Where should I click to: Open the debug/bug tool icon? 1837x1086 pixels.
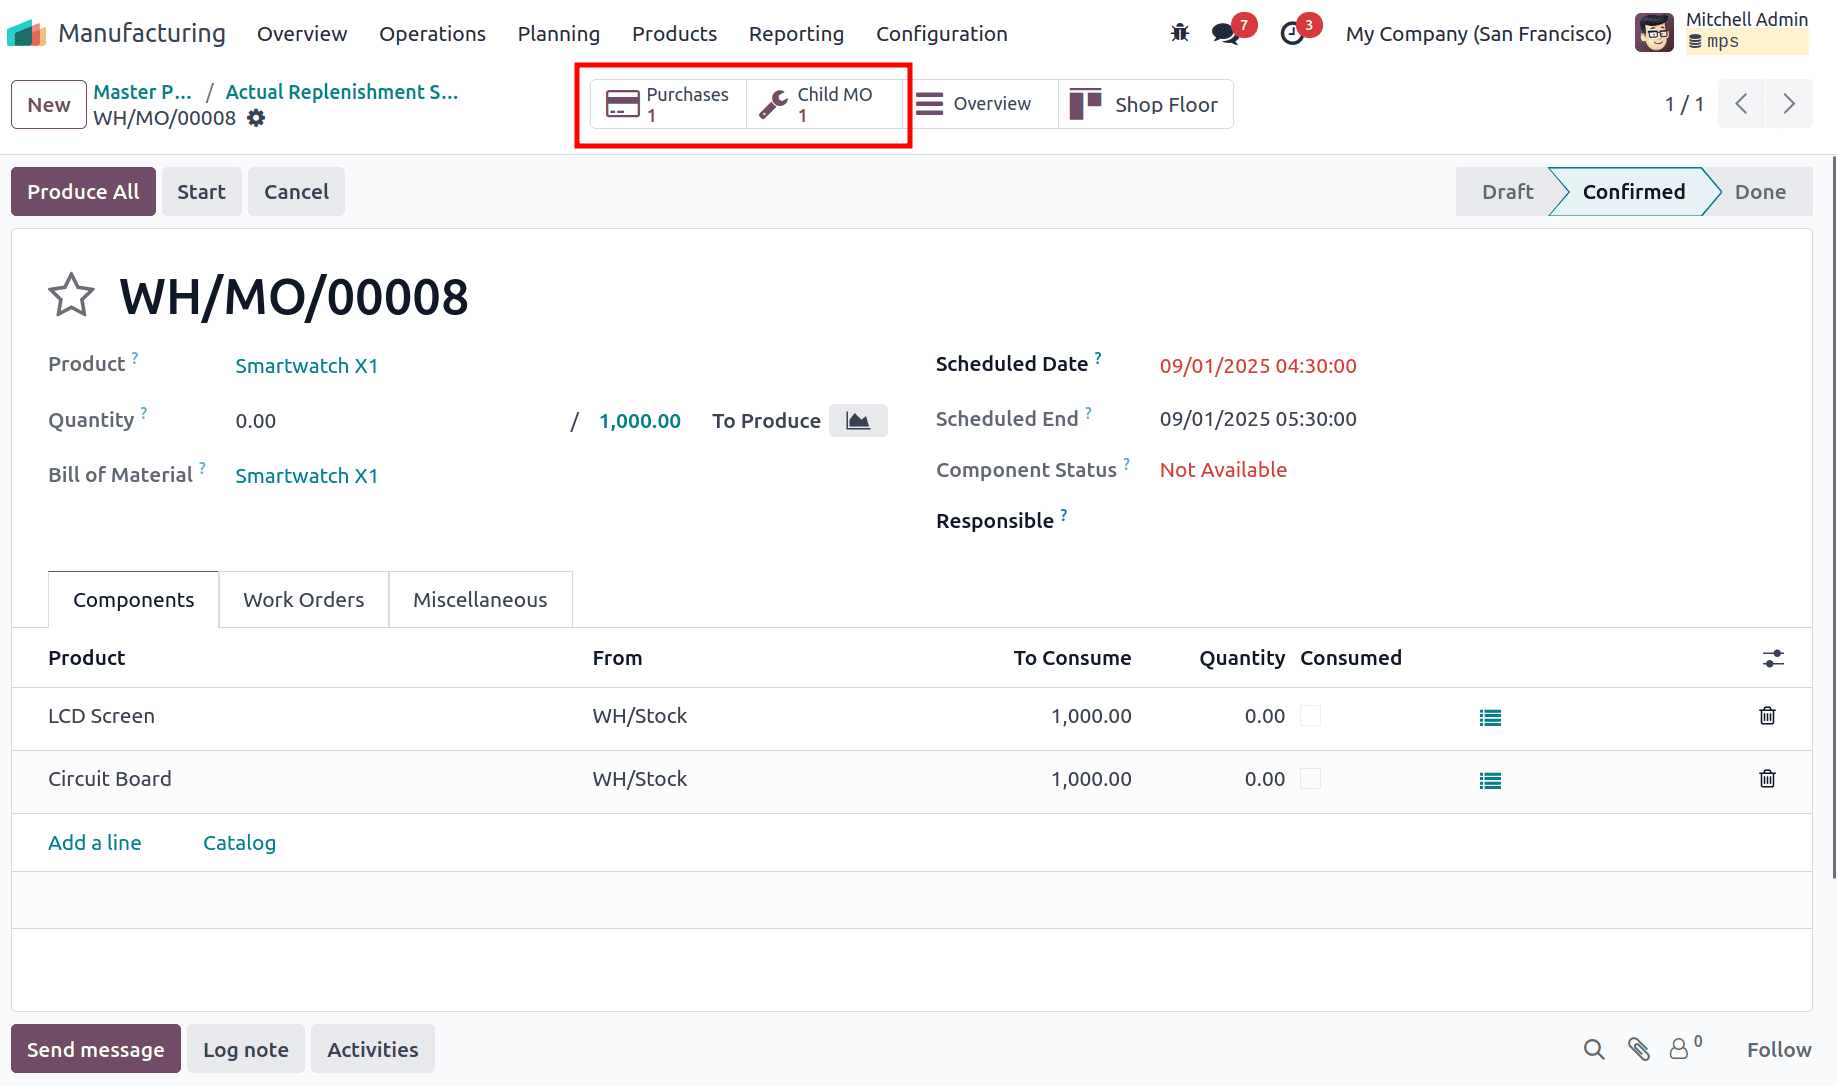(x=1180, y=32)
